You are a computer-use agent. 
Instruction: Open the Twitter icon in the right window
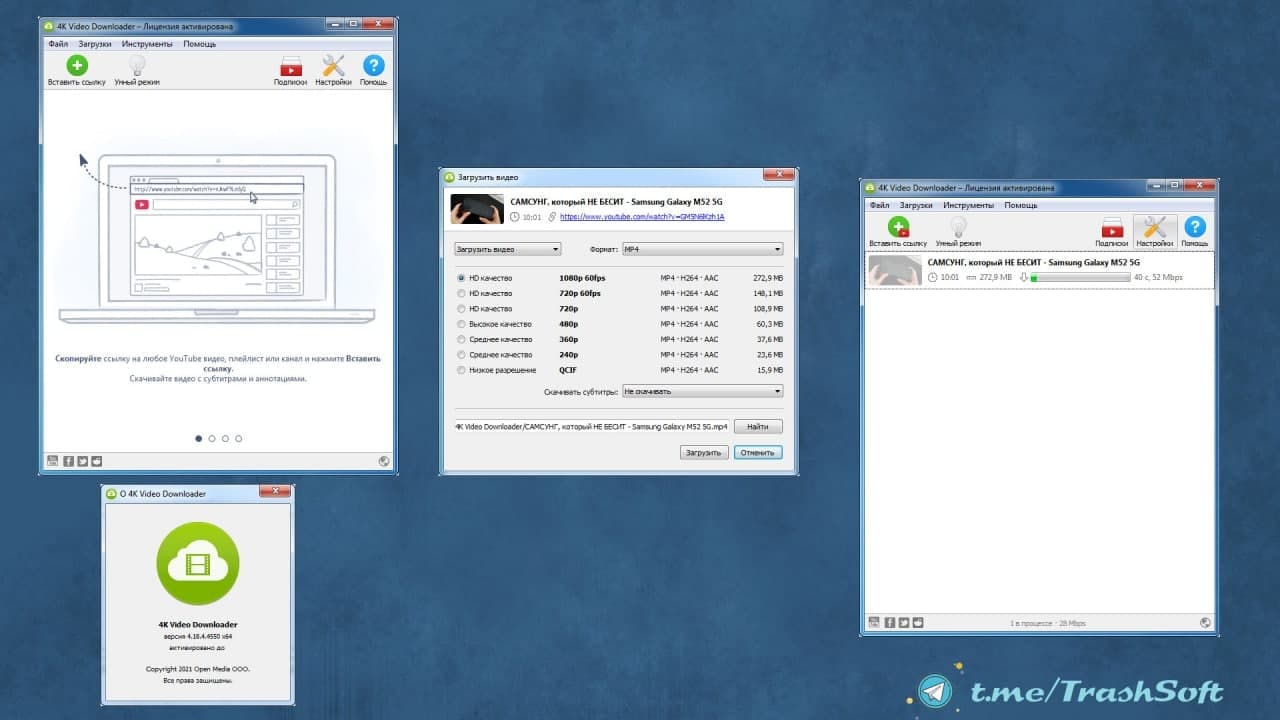(x=904, y=622)
